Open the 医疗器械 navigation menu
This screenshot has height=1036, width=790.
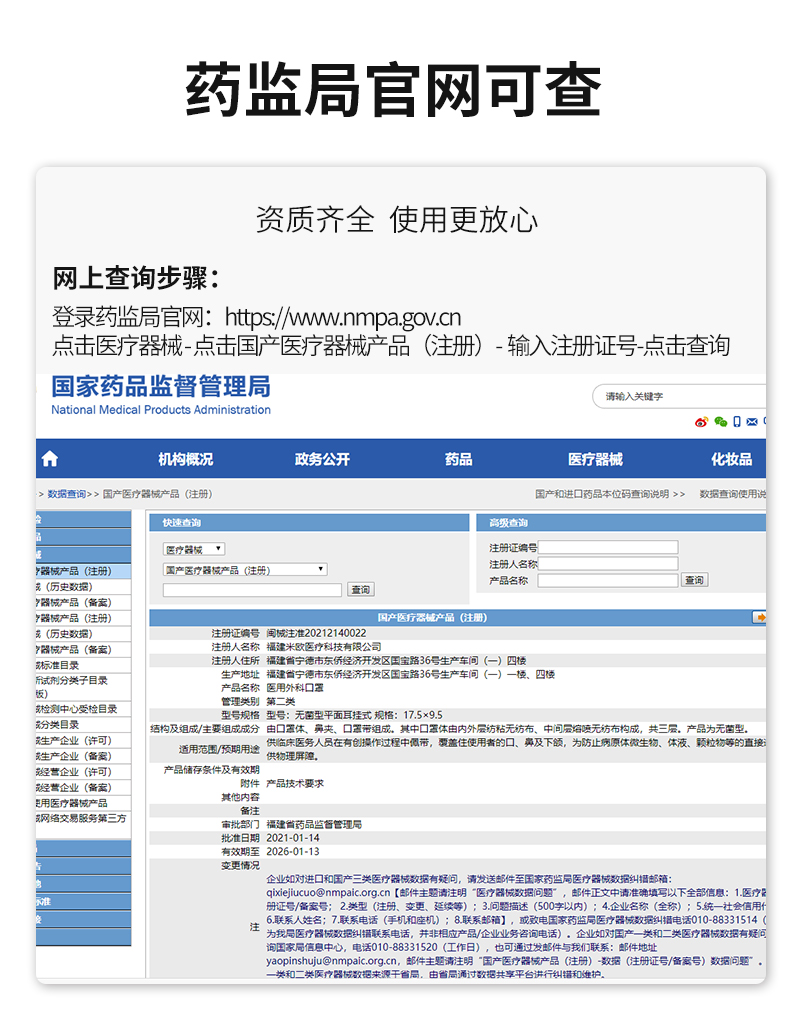point(595,459)
